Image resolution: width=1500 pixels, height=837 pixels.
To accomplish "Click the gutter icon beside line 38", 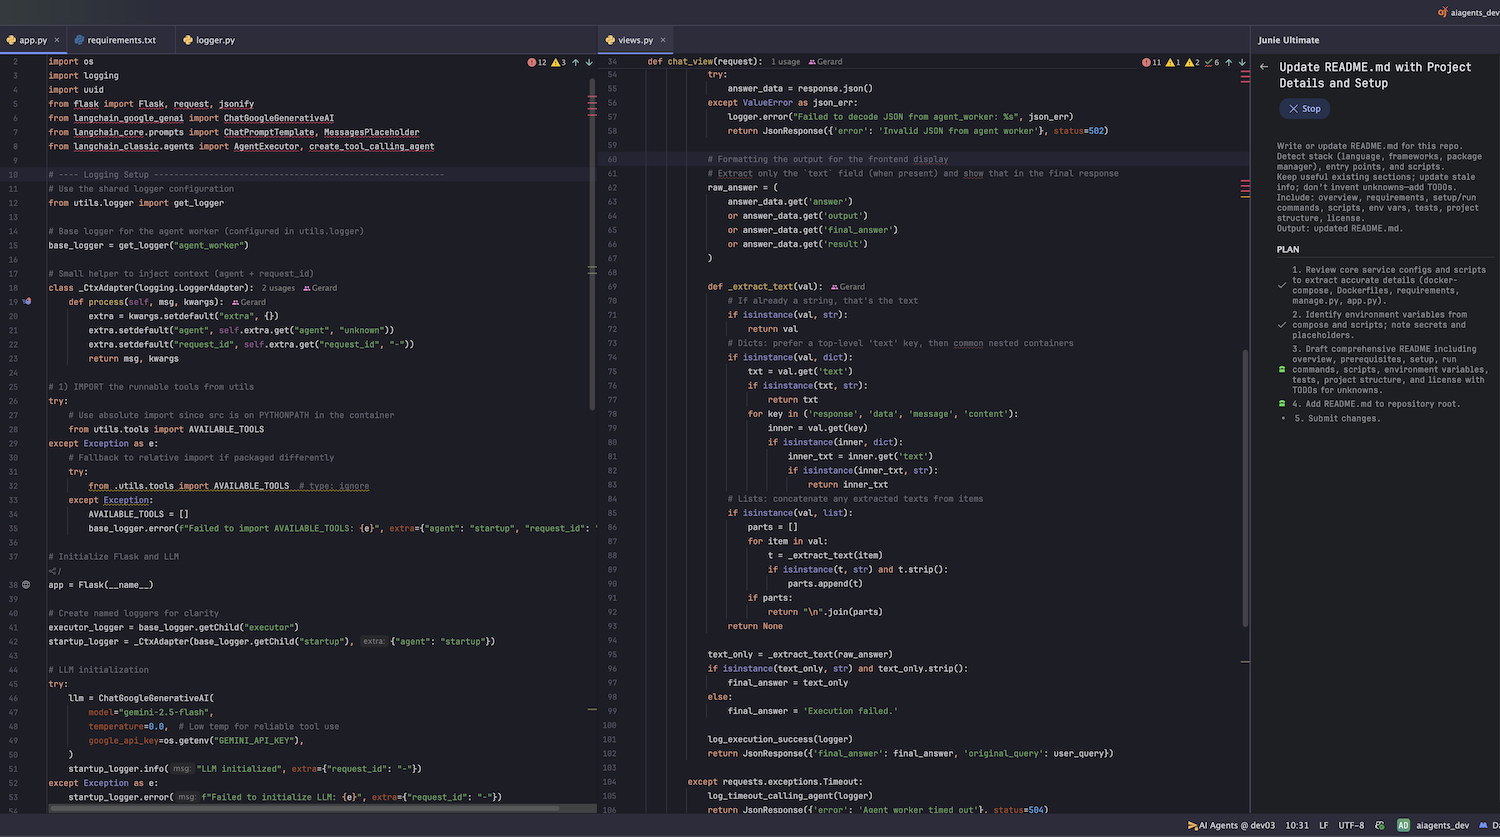I will [x=27, y=584].
